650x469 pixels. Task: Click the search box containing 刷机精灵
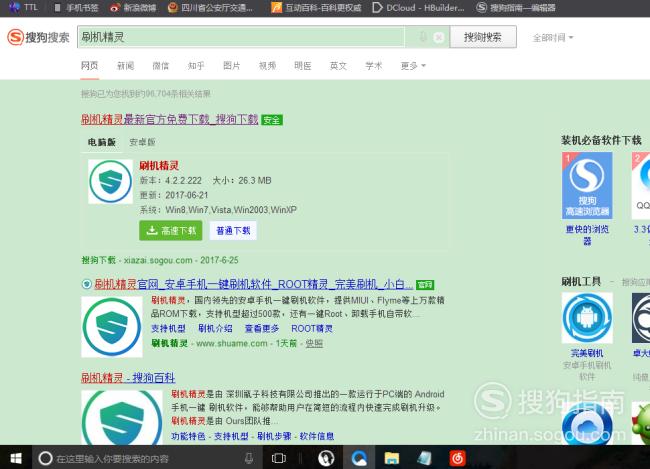[240, 37]
